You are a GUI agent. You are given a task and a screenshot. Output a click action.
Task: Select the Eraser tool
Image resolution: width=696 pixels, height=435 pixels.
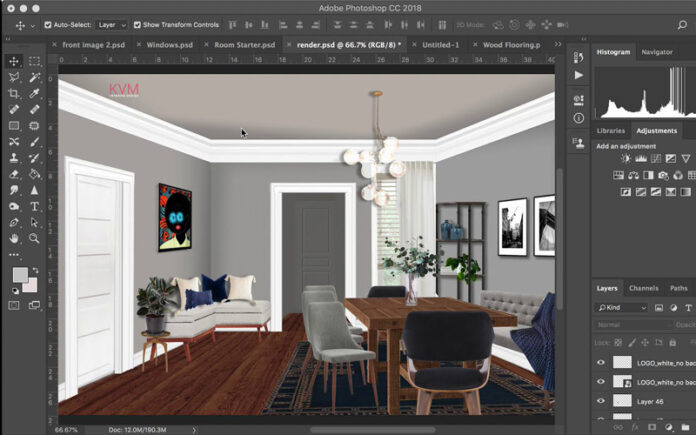tap(14, 174)
